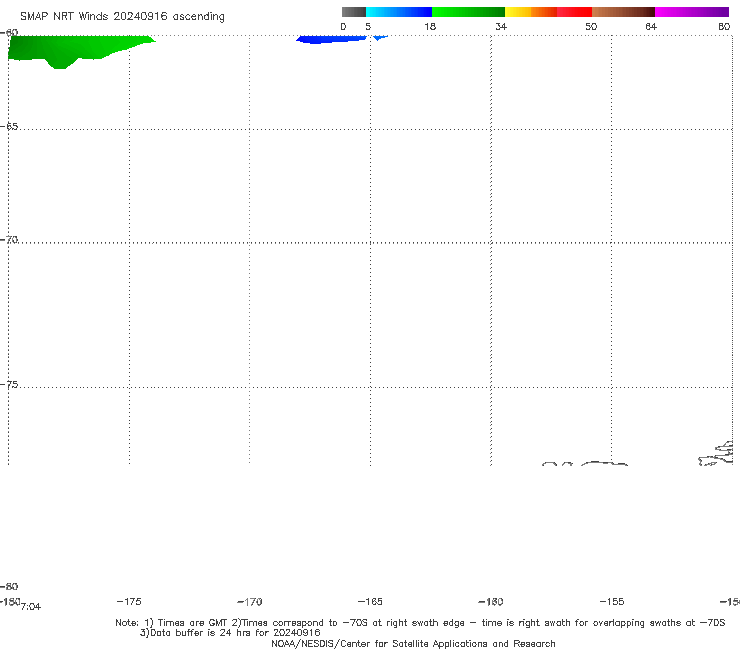Click the magenta-purple segment of the color bar

[x=691, y=12]
